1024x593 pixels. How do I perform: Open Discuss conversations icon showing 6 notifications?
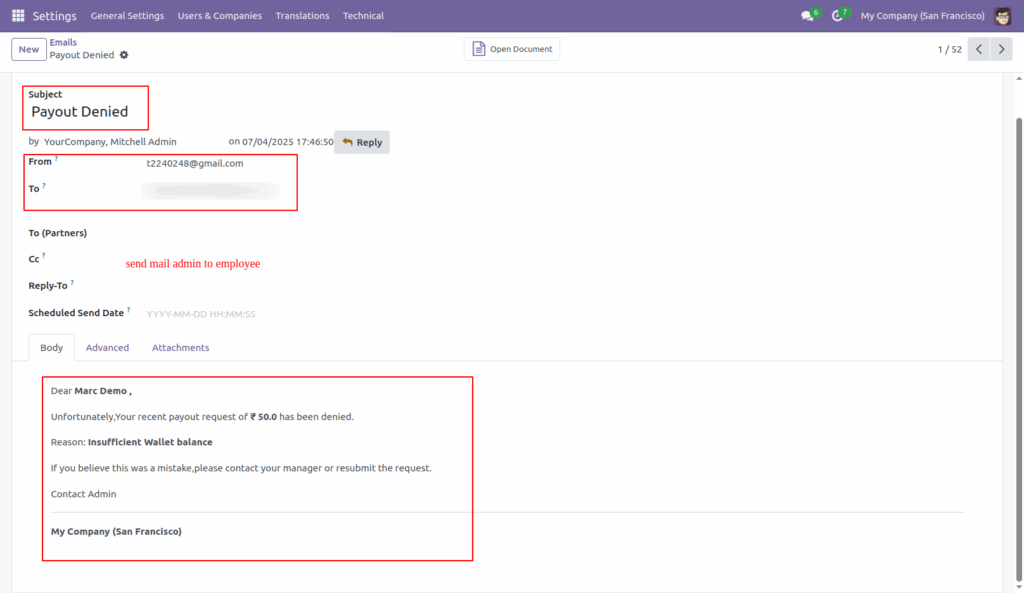806,16
